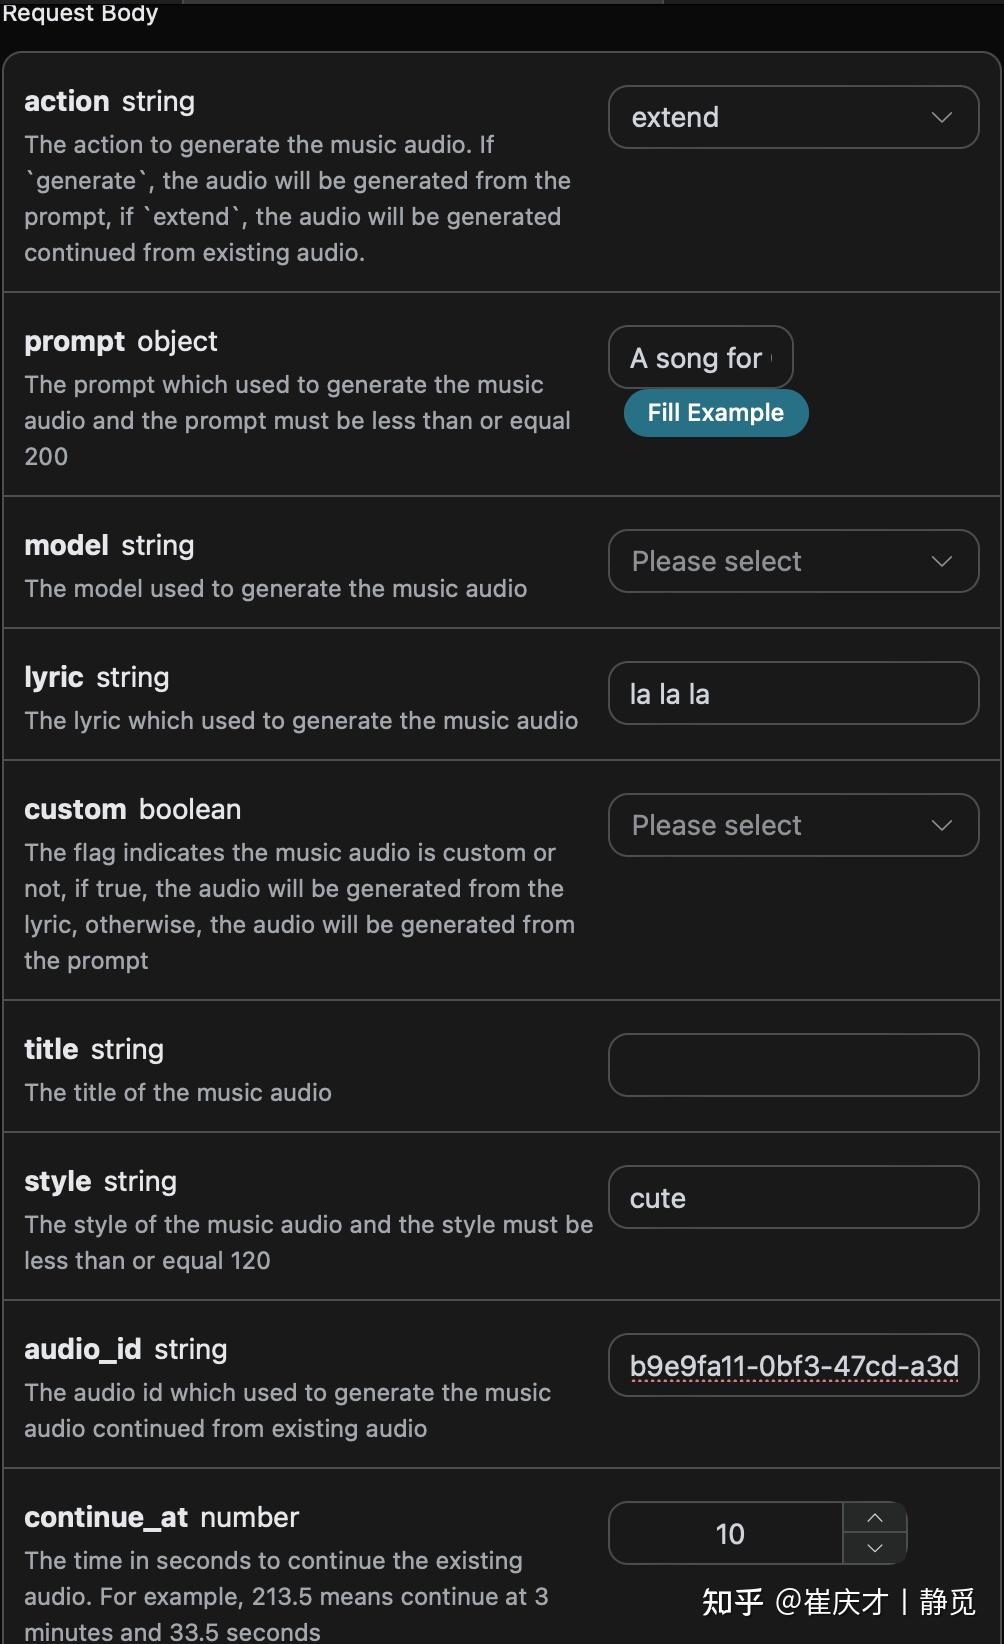Focus the empty title input field
The height and width of the screenshot is (1644, 1004).
(x=793, y=1065)
